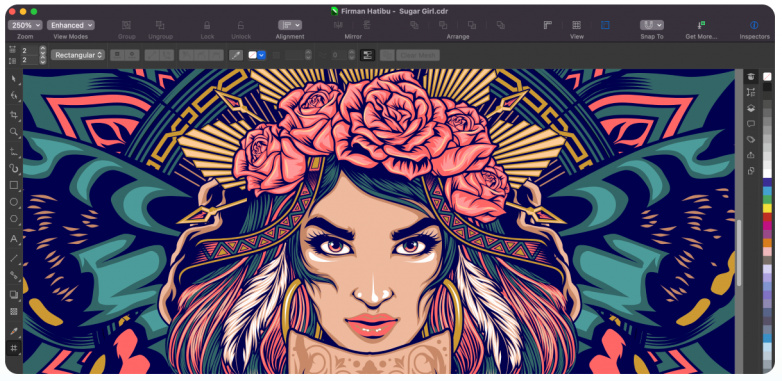Open the Comments inspector icon

[x=751, y=124]
